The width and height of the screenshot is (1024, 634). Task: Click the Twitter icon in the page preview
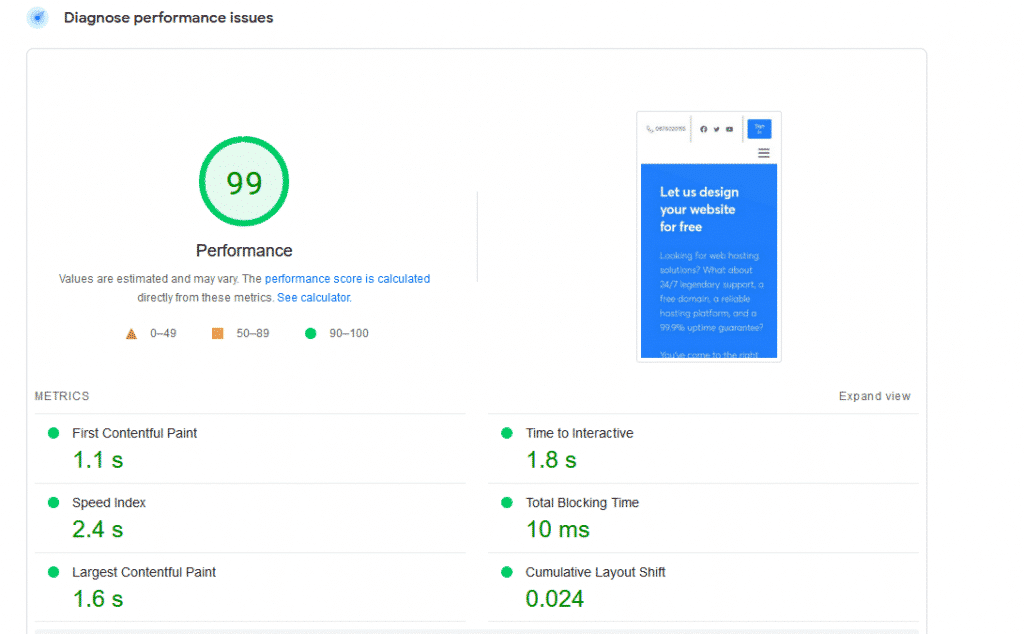pyautogui.click(x=716, y=129)
